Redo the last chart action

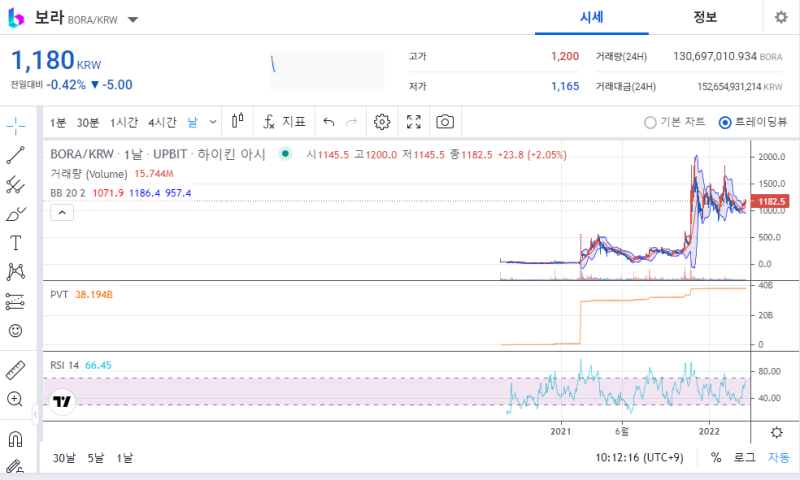(352, 122)
